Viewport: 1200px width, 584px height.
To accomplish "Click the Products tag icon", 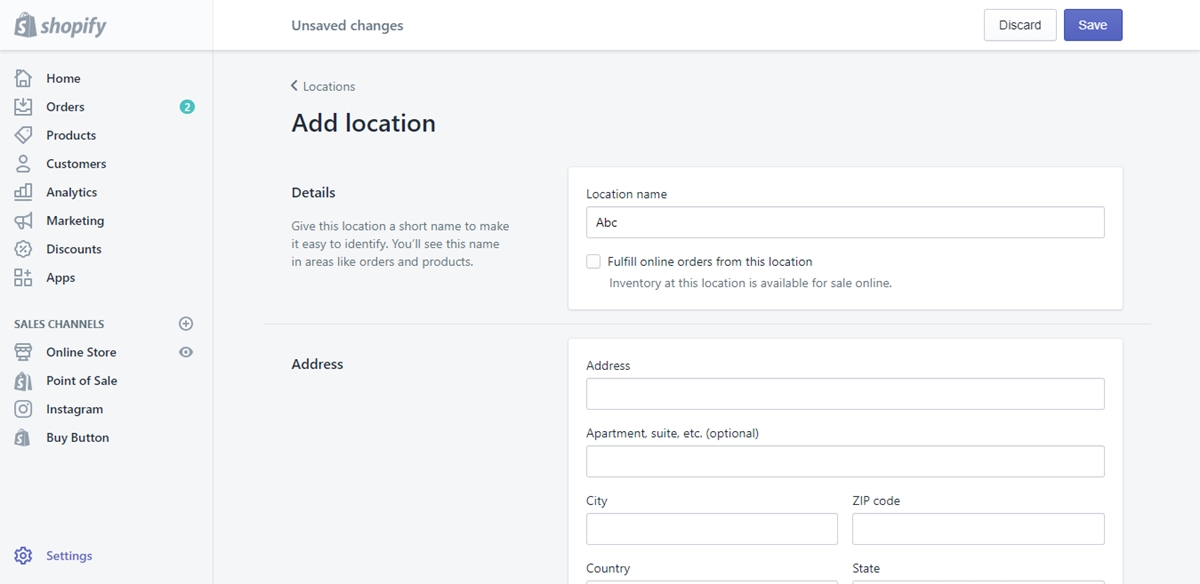I will coord(24,135).
